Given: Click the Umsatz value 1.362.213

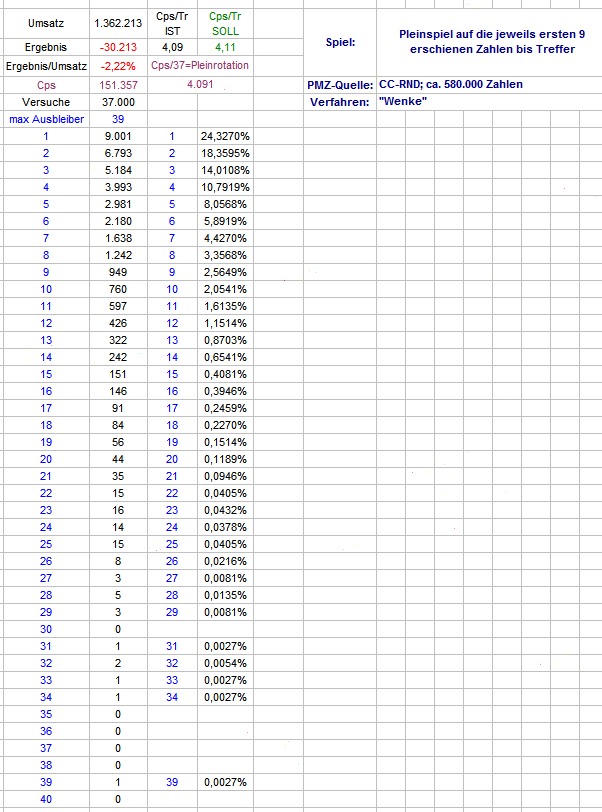Looking at the screenshot, I should [118, 23].
